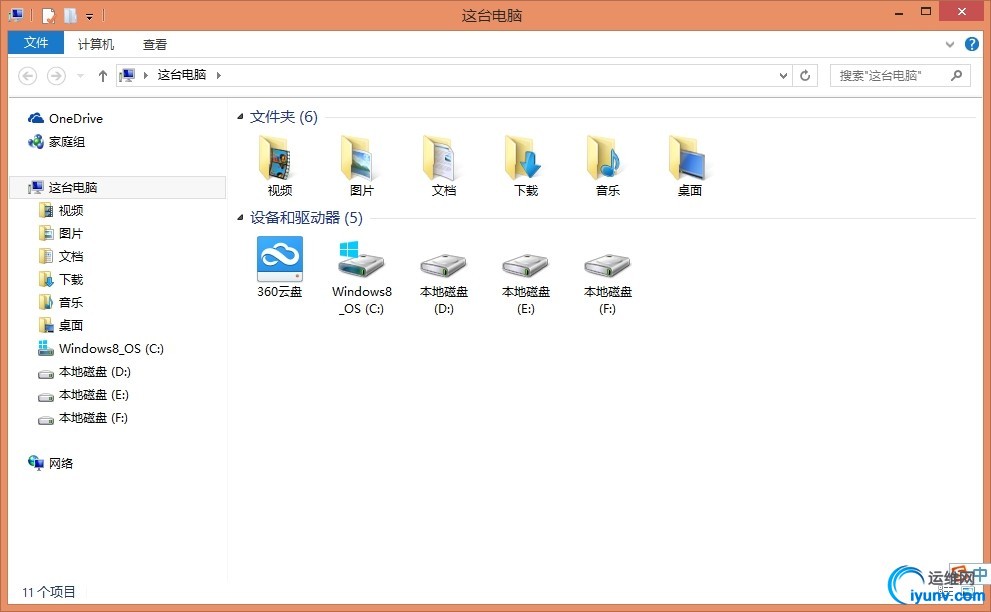This screenshot has height=612, width=991.
Task: Select 本地磁盘 (D:) in sidebar tree
Action: click(84, 372)
